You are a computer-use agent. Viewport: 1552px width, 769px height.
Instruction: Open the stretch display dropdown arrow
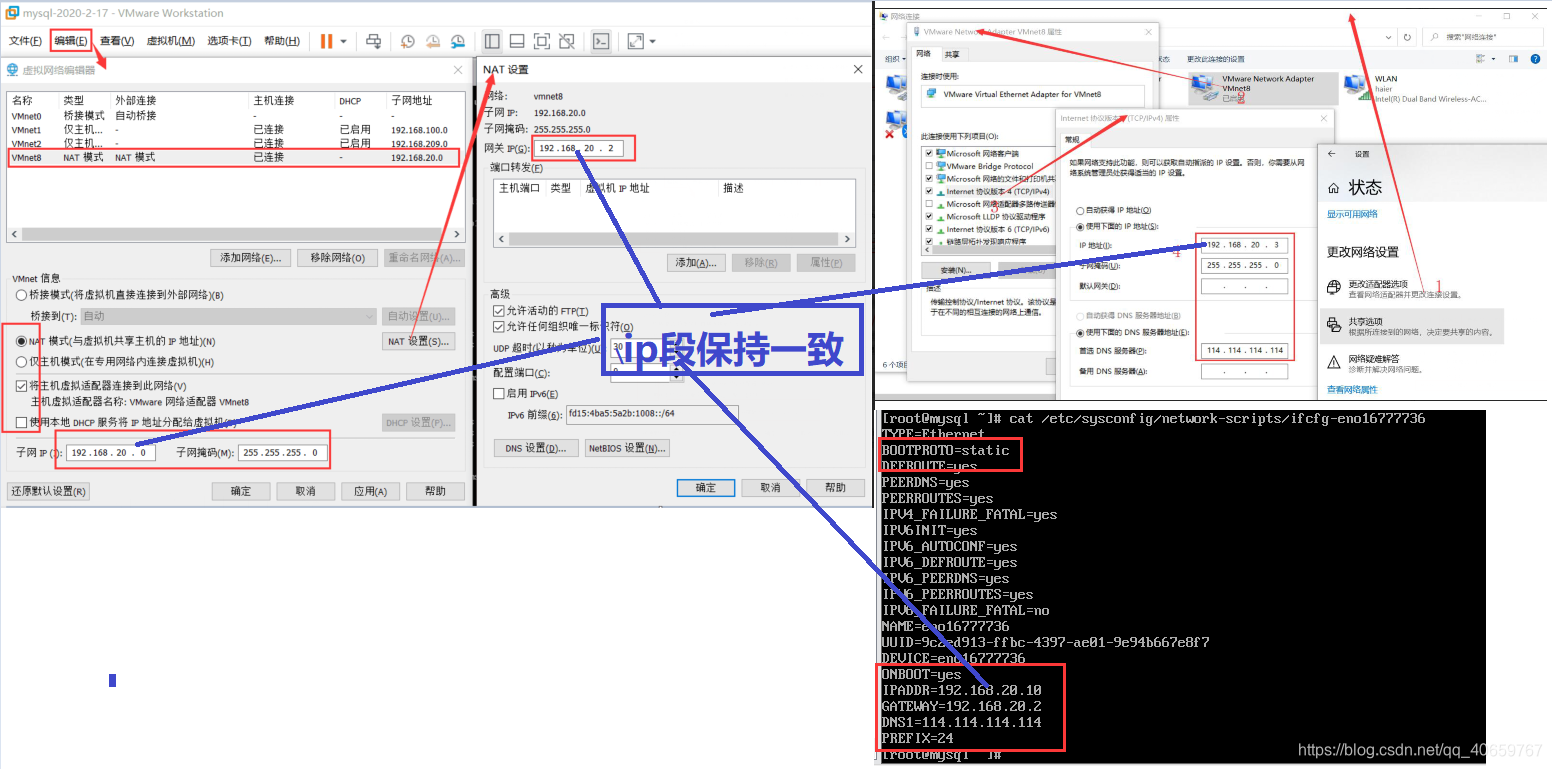click(x=652, y=42)
